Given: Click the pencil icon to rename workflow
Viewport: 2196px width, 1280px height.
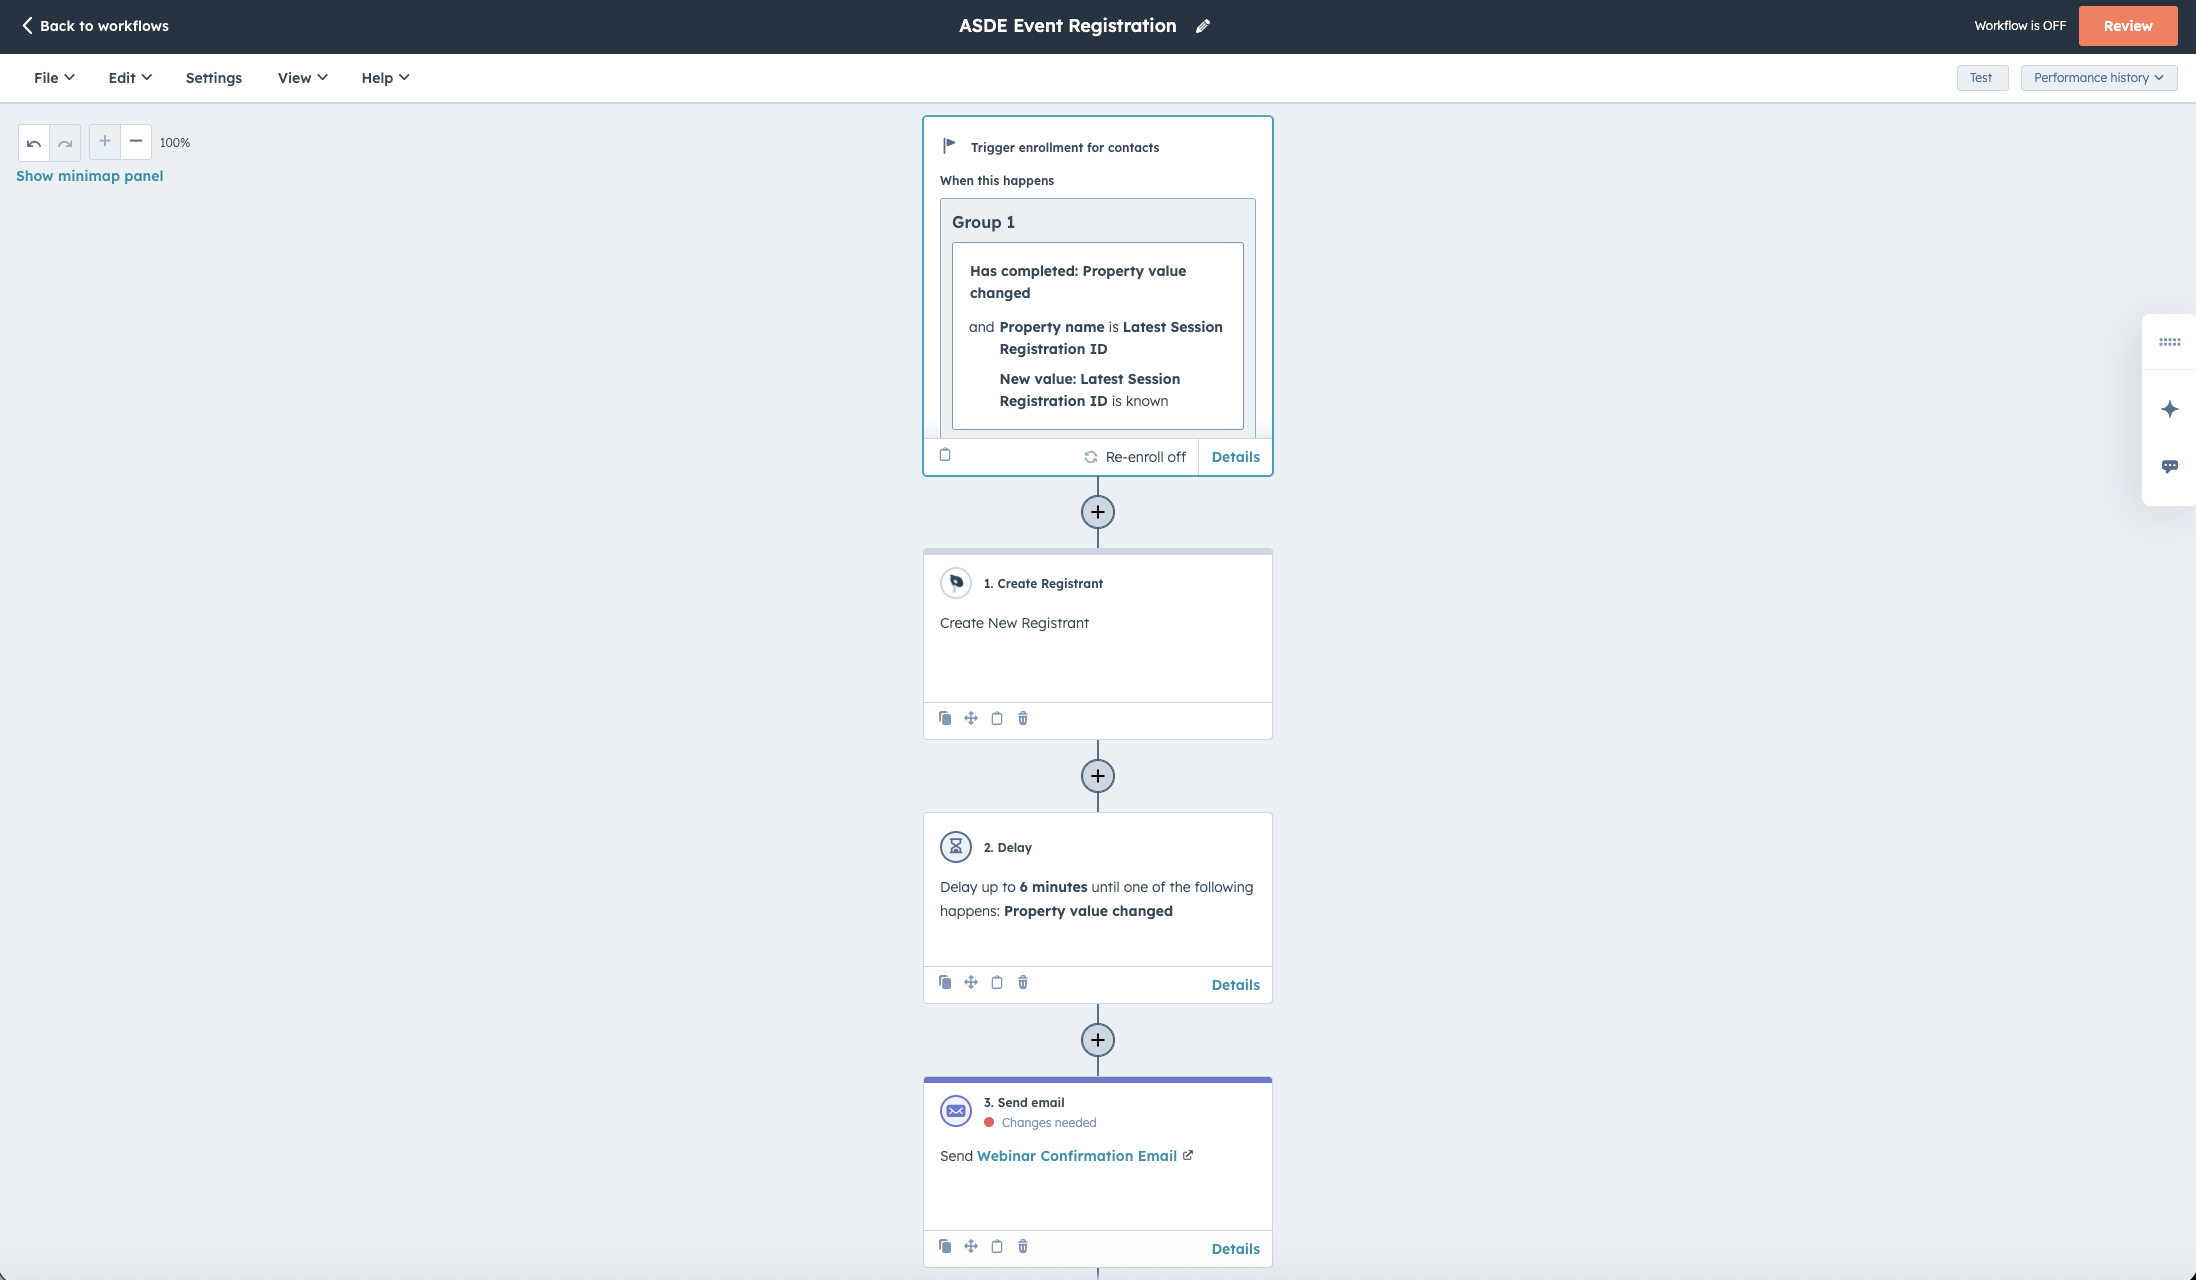Looking at the screenshot, I should pos(1203,26).
